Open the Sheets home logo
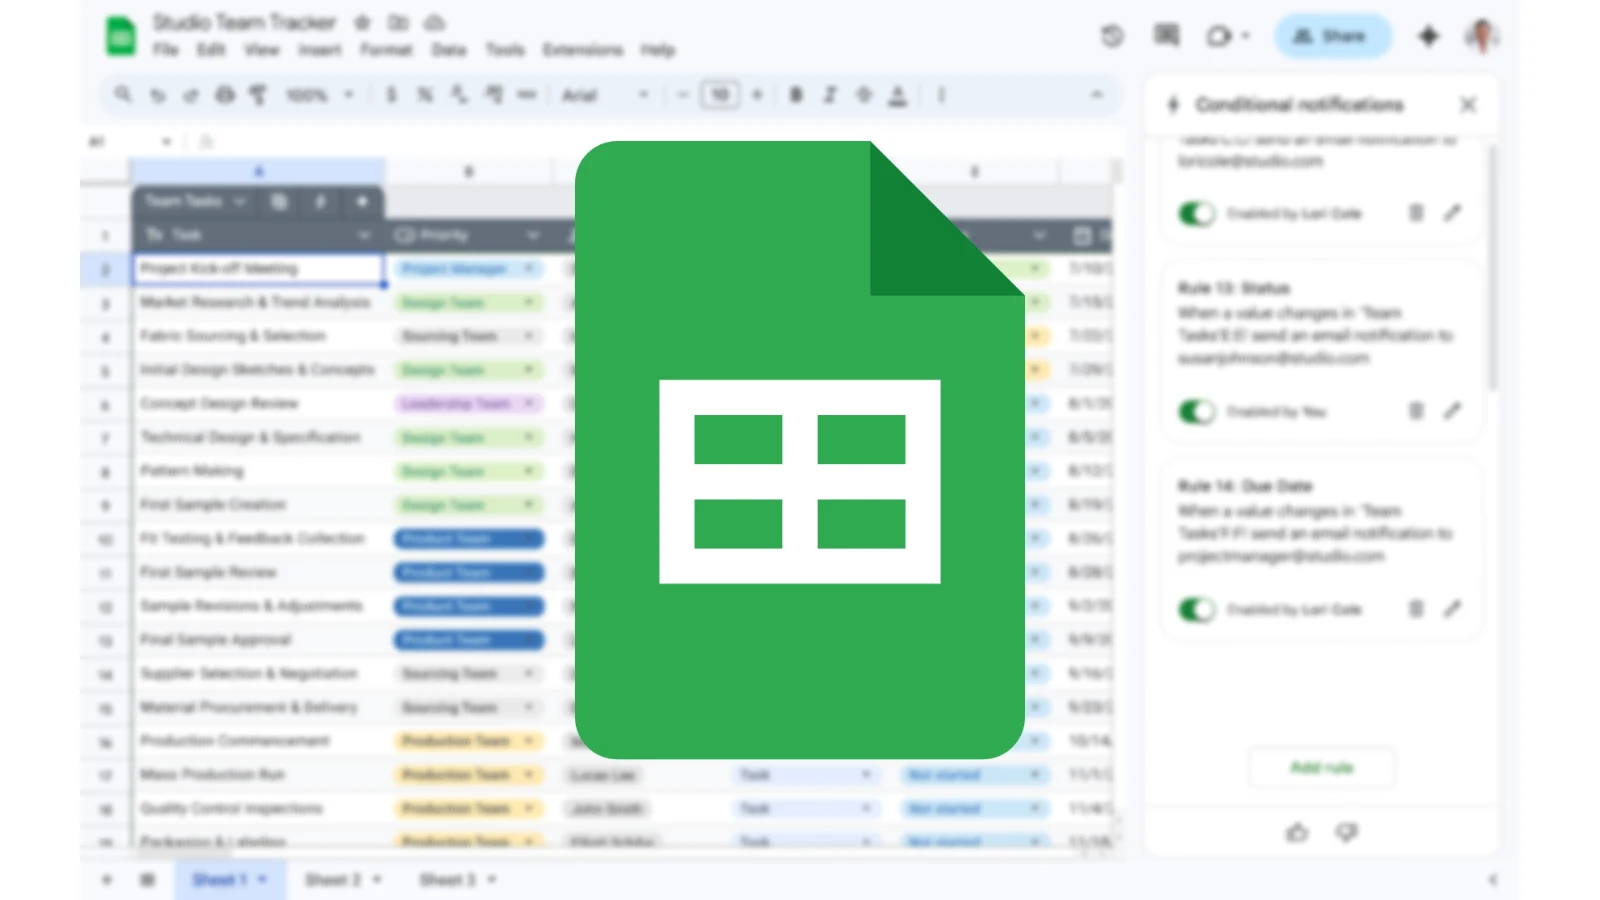This screenshot has width=1600, height=900. coord(121,36)
